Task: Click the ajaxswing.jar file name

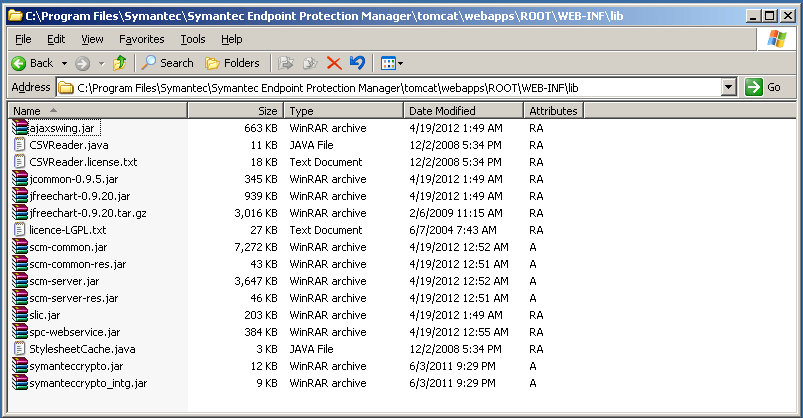Action: [62, 128]
